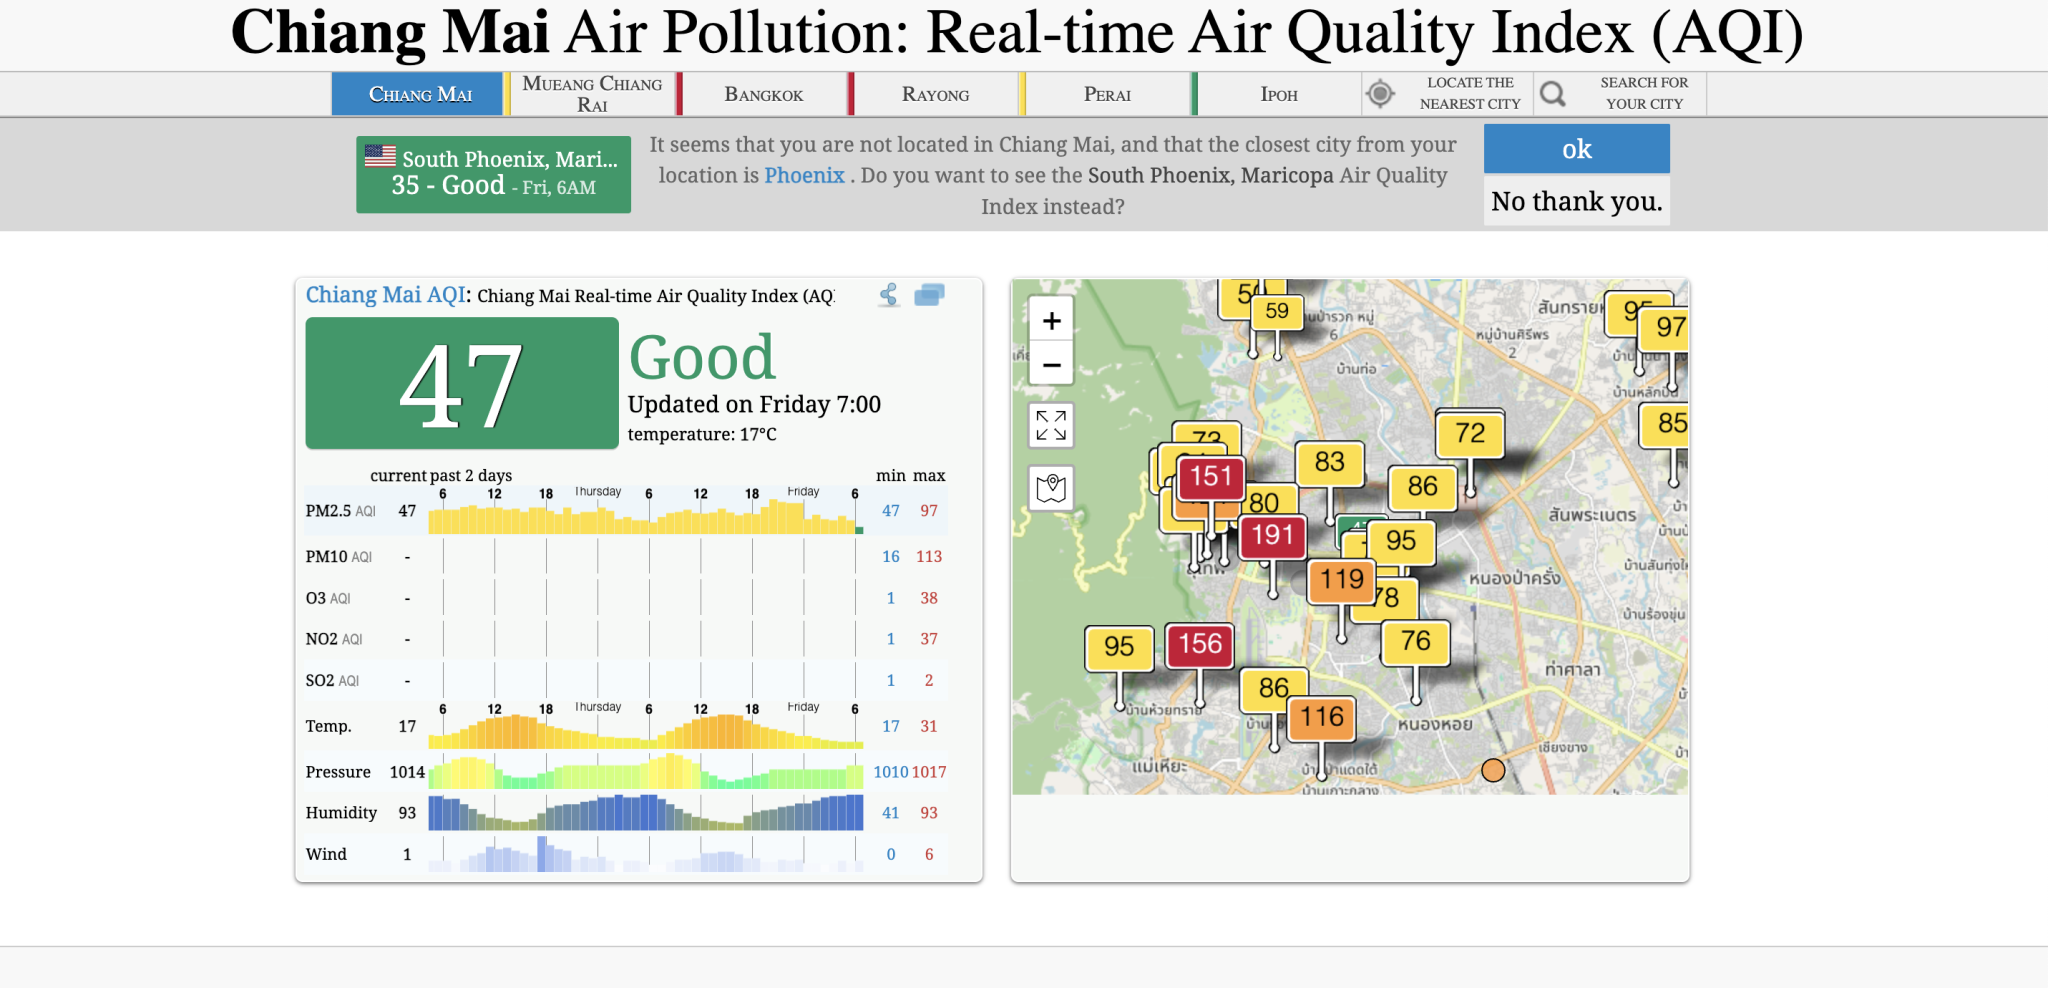Click the green 'Good' status text
Image resolution: width=2048 pixels, height=988 pixels.
tap(702, 357)
